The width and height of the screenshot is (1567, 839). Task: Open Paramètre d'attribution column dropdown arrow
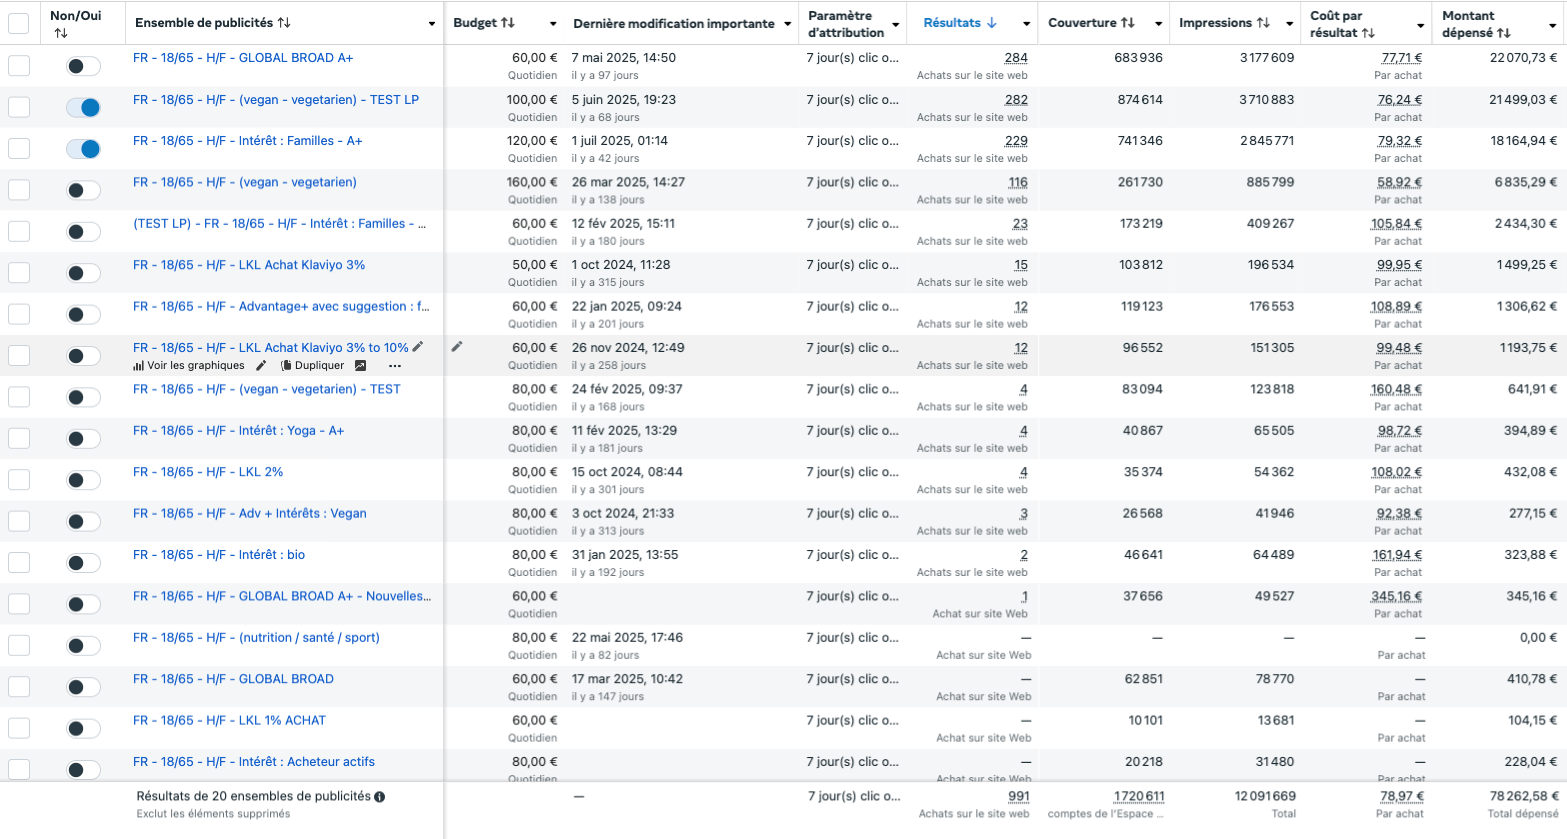[895, 24]
